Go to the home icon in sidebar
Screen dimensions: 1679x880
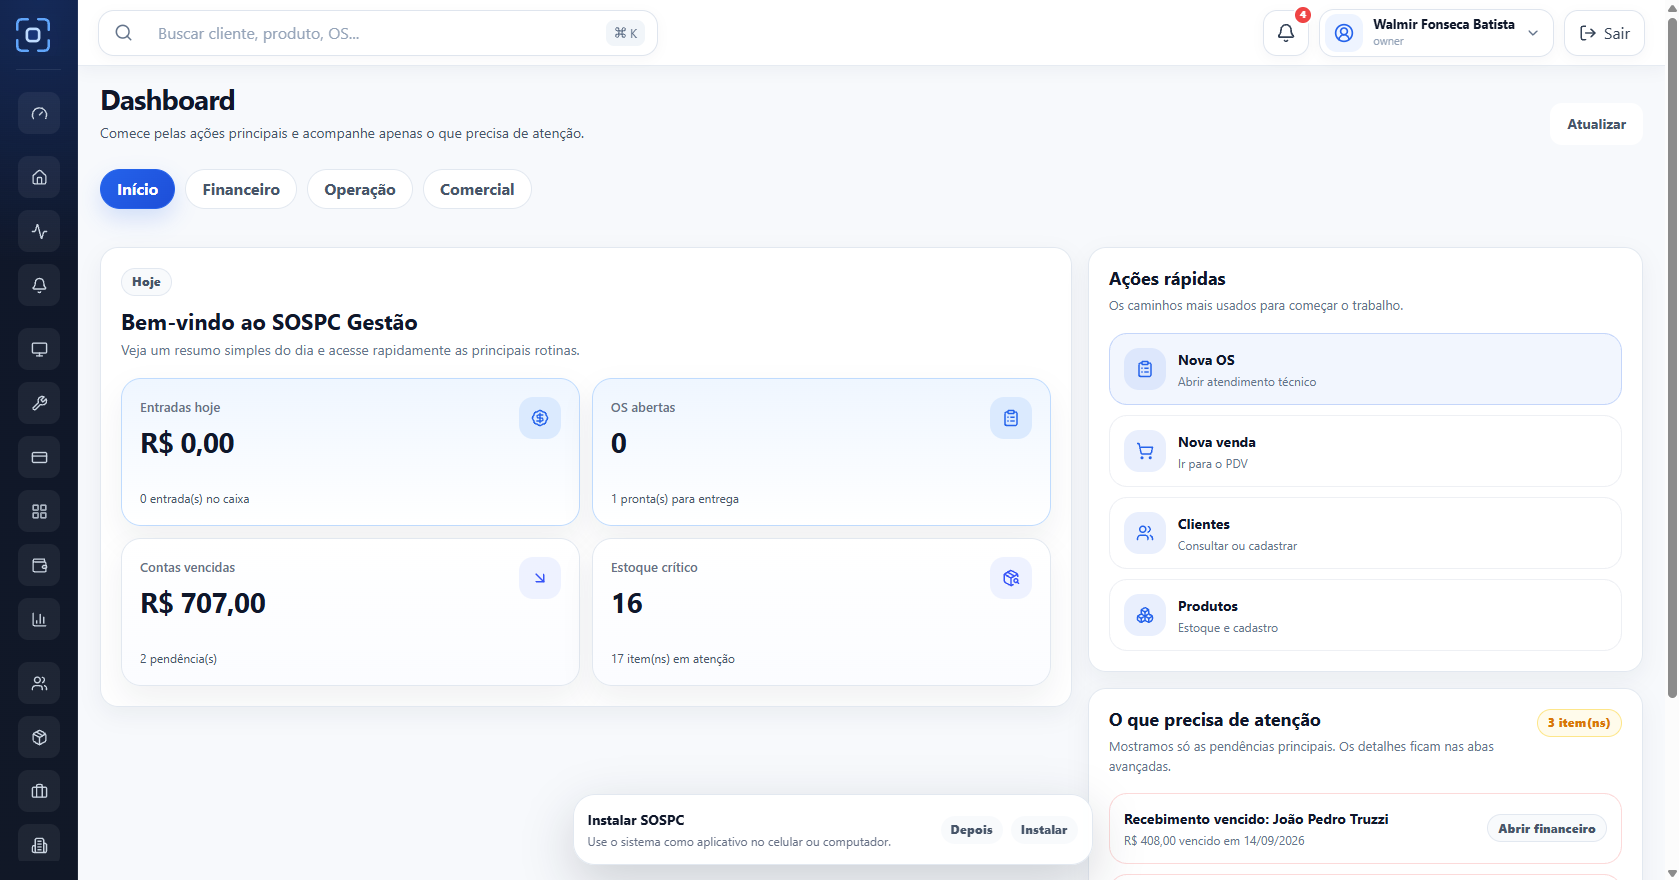coord(39,177)
